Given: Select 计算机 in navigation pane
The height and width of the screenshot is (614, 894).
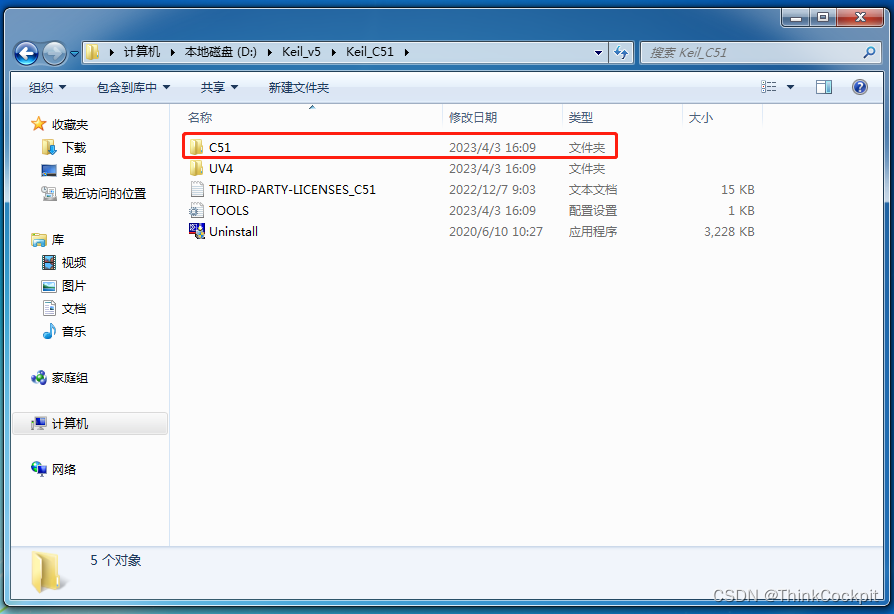Looking at the screenshot, I should click(90, 424).
